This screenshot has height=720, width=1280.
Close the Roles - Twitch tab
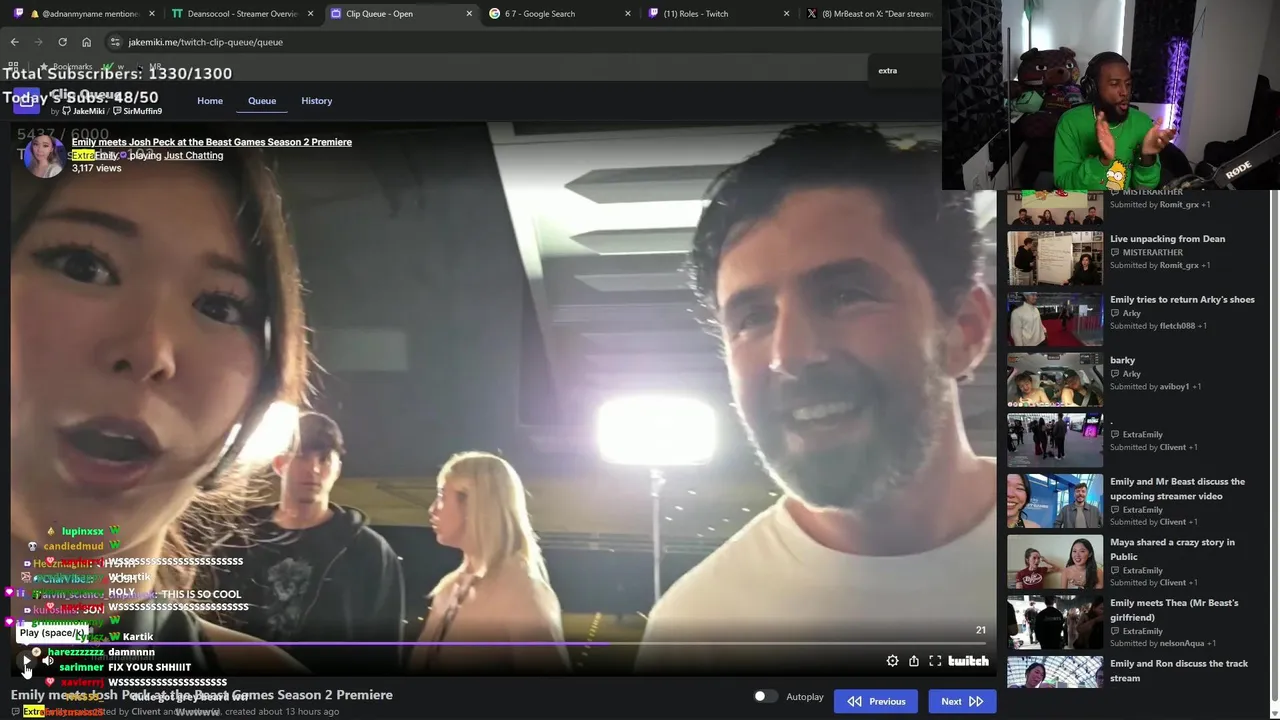coord(786,14)
